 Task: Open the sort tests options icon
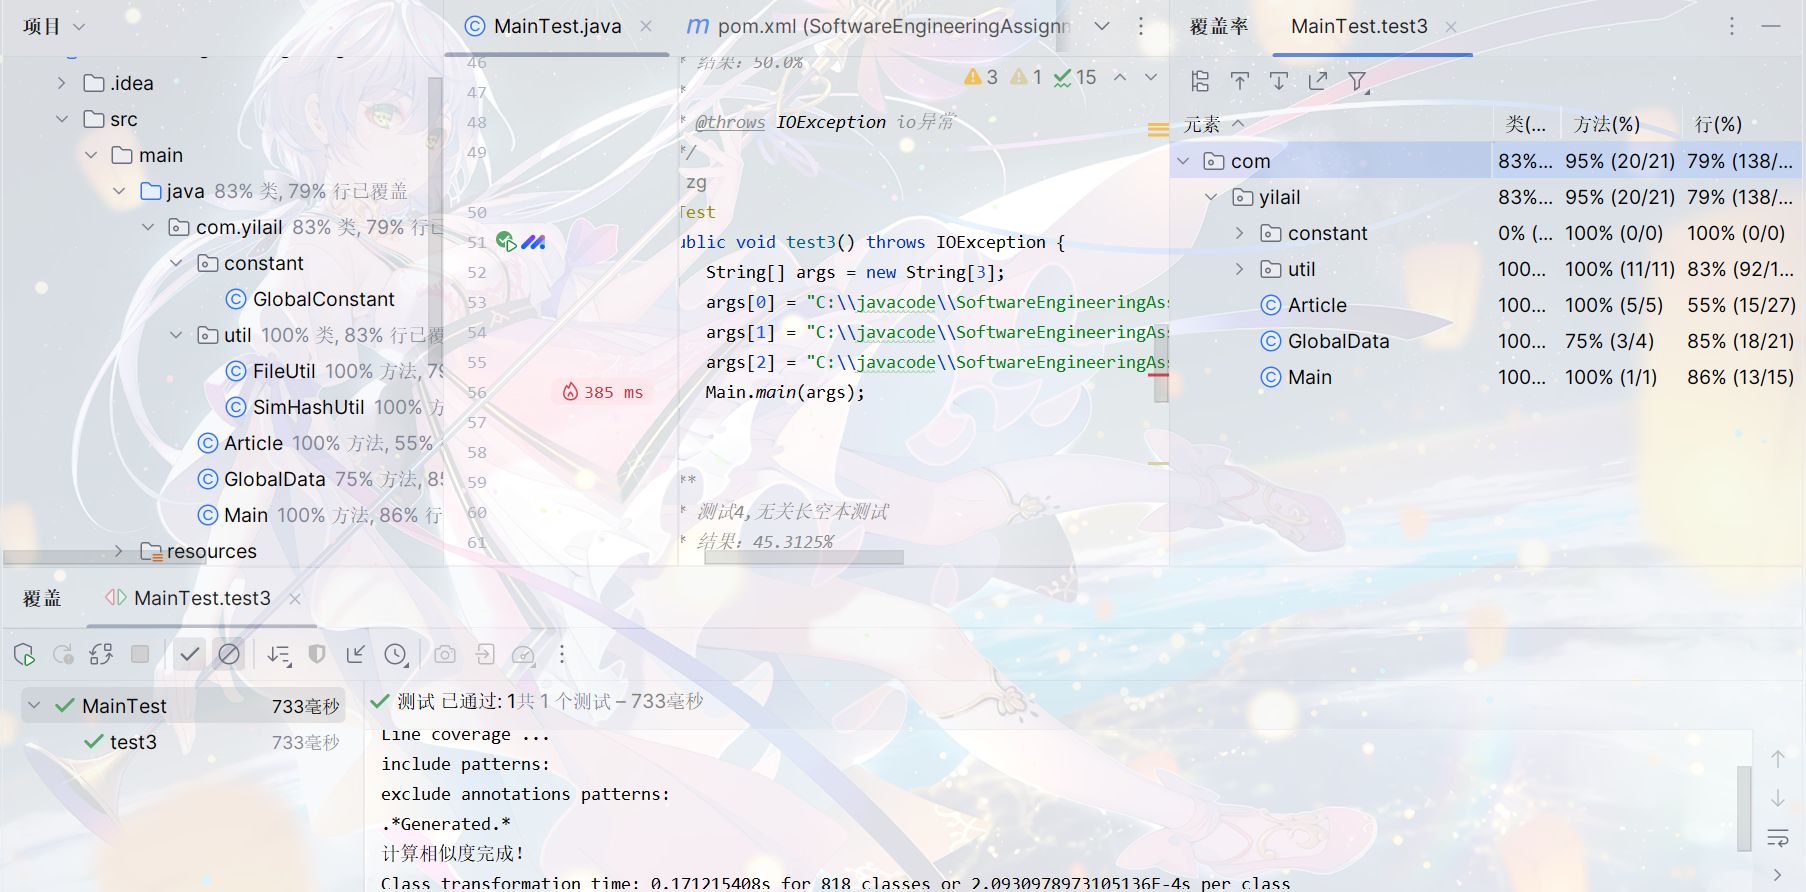(279, 655)
